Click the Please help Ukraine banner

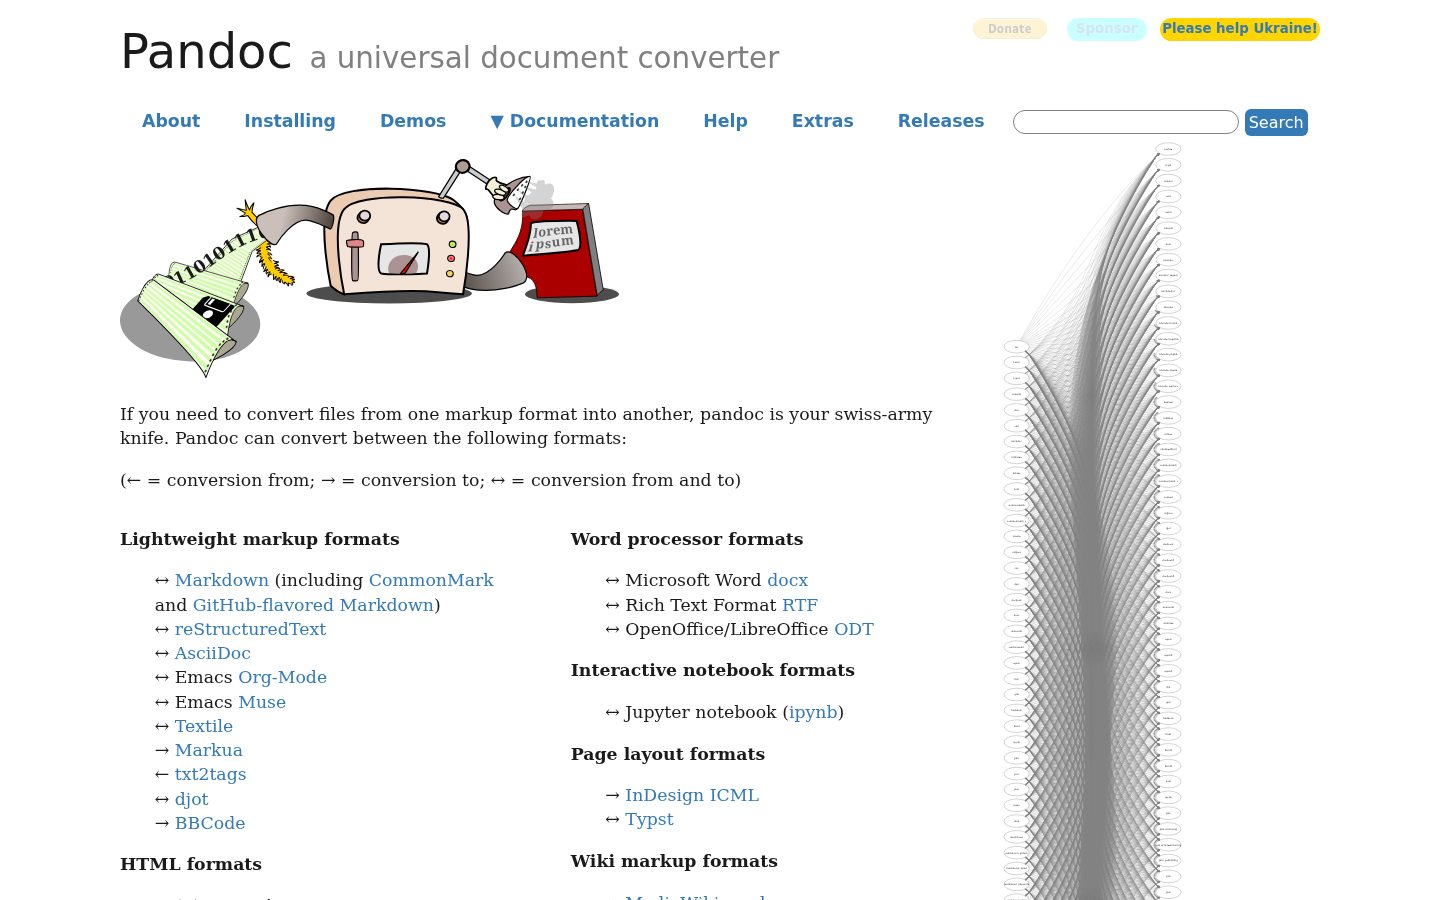tap(1240, 29)
